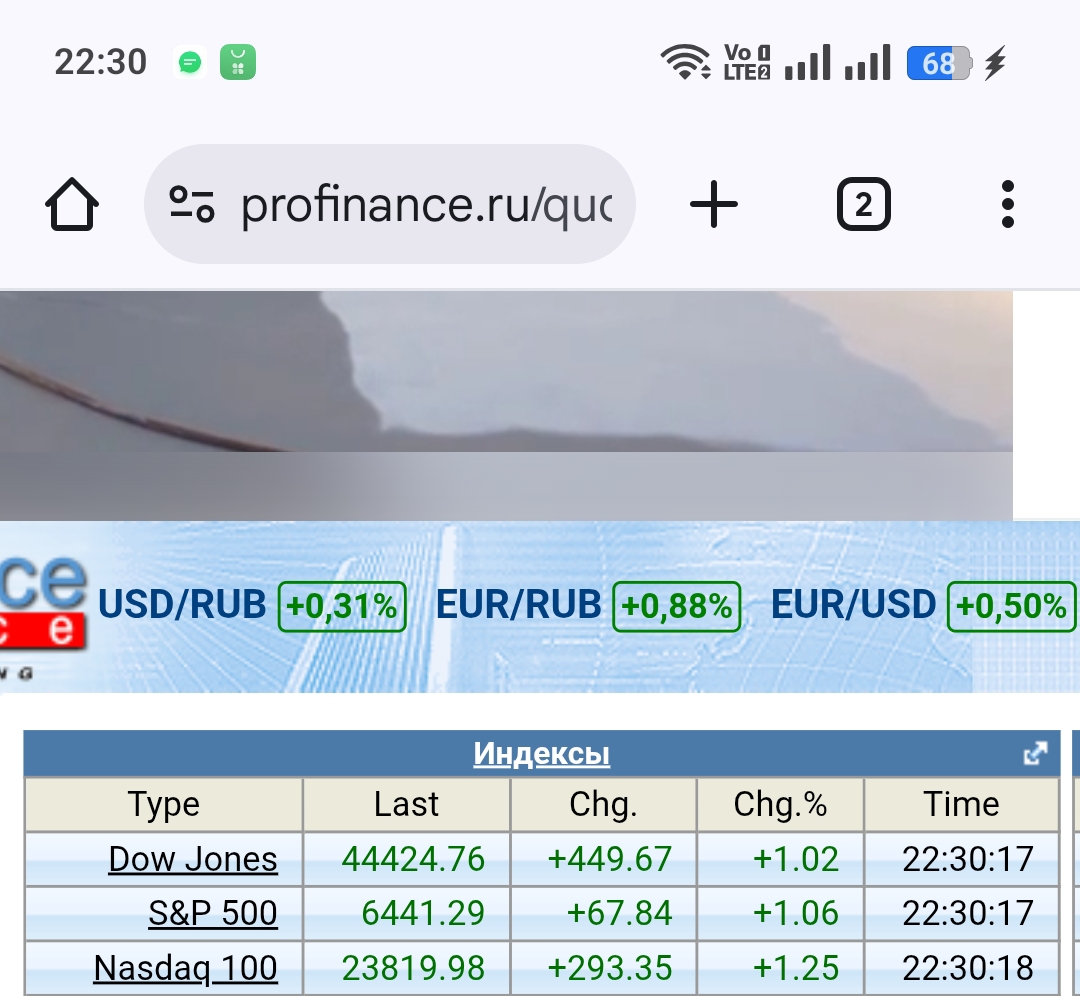1080x996 pixels.
Task: Open the S&P 500 index link
Action: click(x=213, y=913)
